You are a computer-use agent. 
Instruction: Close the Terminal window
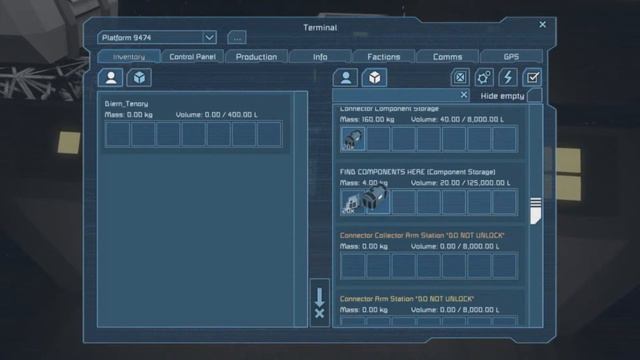click(542, 24)
